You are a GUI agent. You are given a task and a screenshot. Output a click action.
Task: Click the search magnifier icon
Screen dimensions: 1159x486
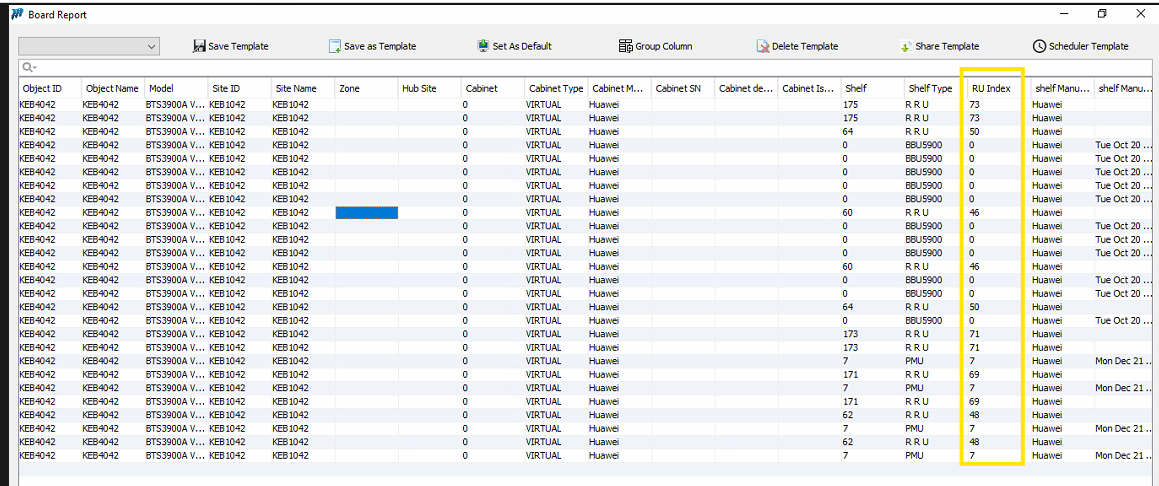29,68
